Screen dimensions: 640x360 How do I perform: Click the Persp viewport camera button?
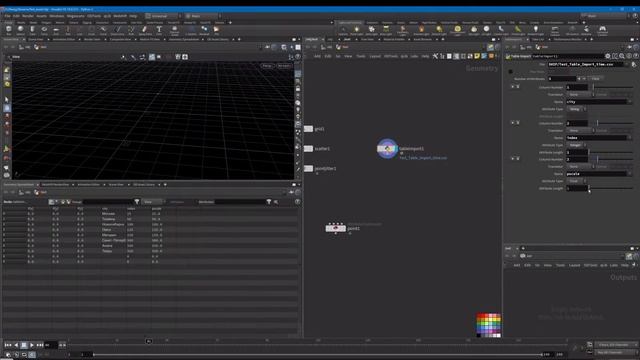click(267, 66)
